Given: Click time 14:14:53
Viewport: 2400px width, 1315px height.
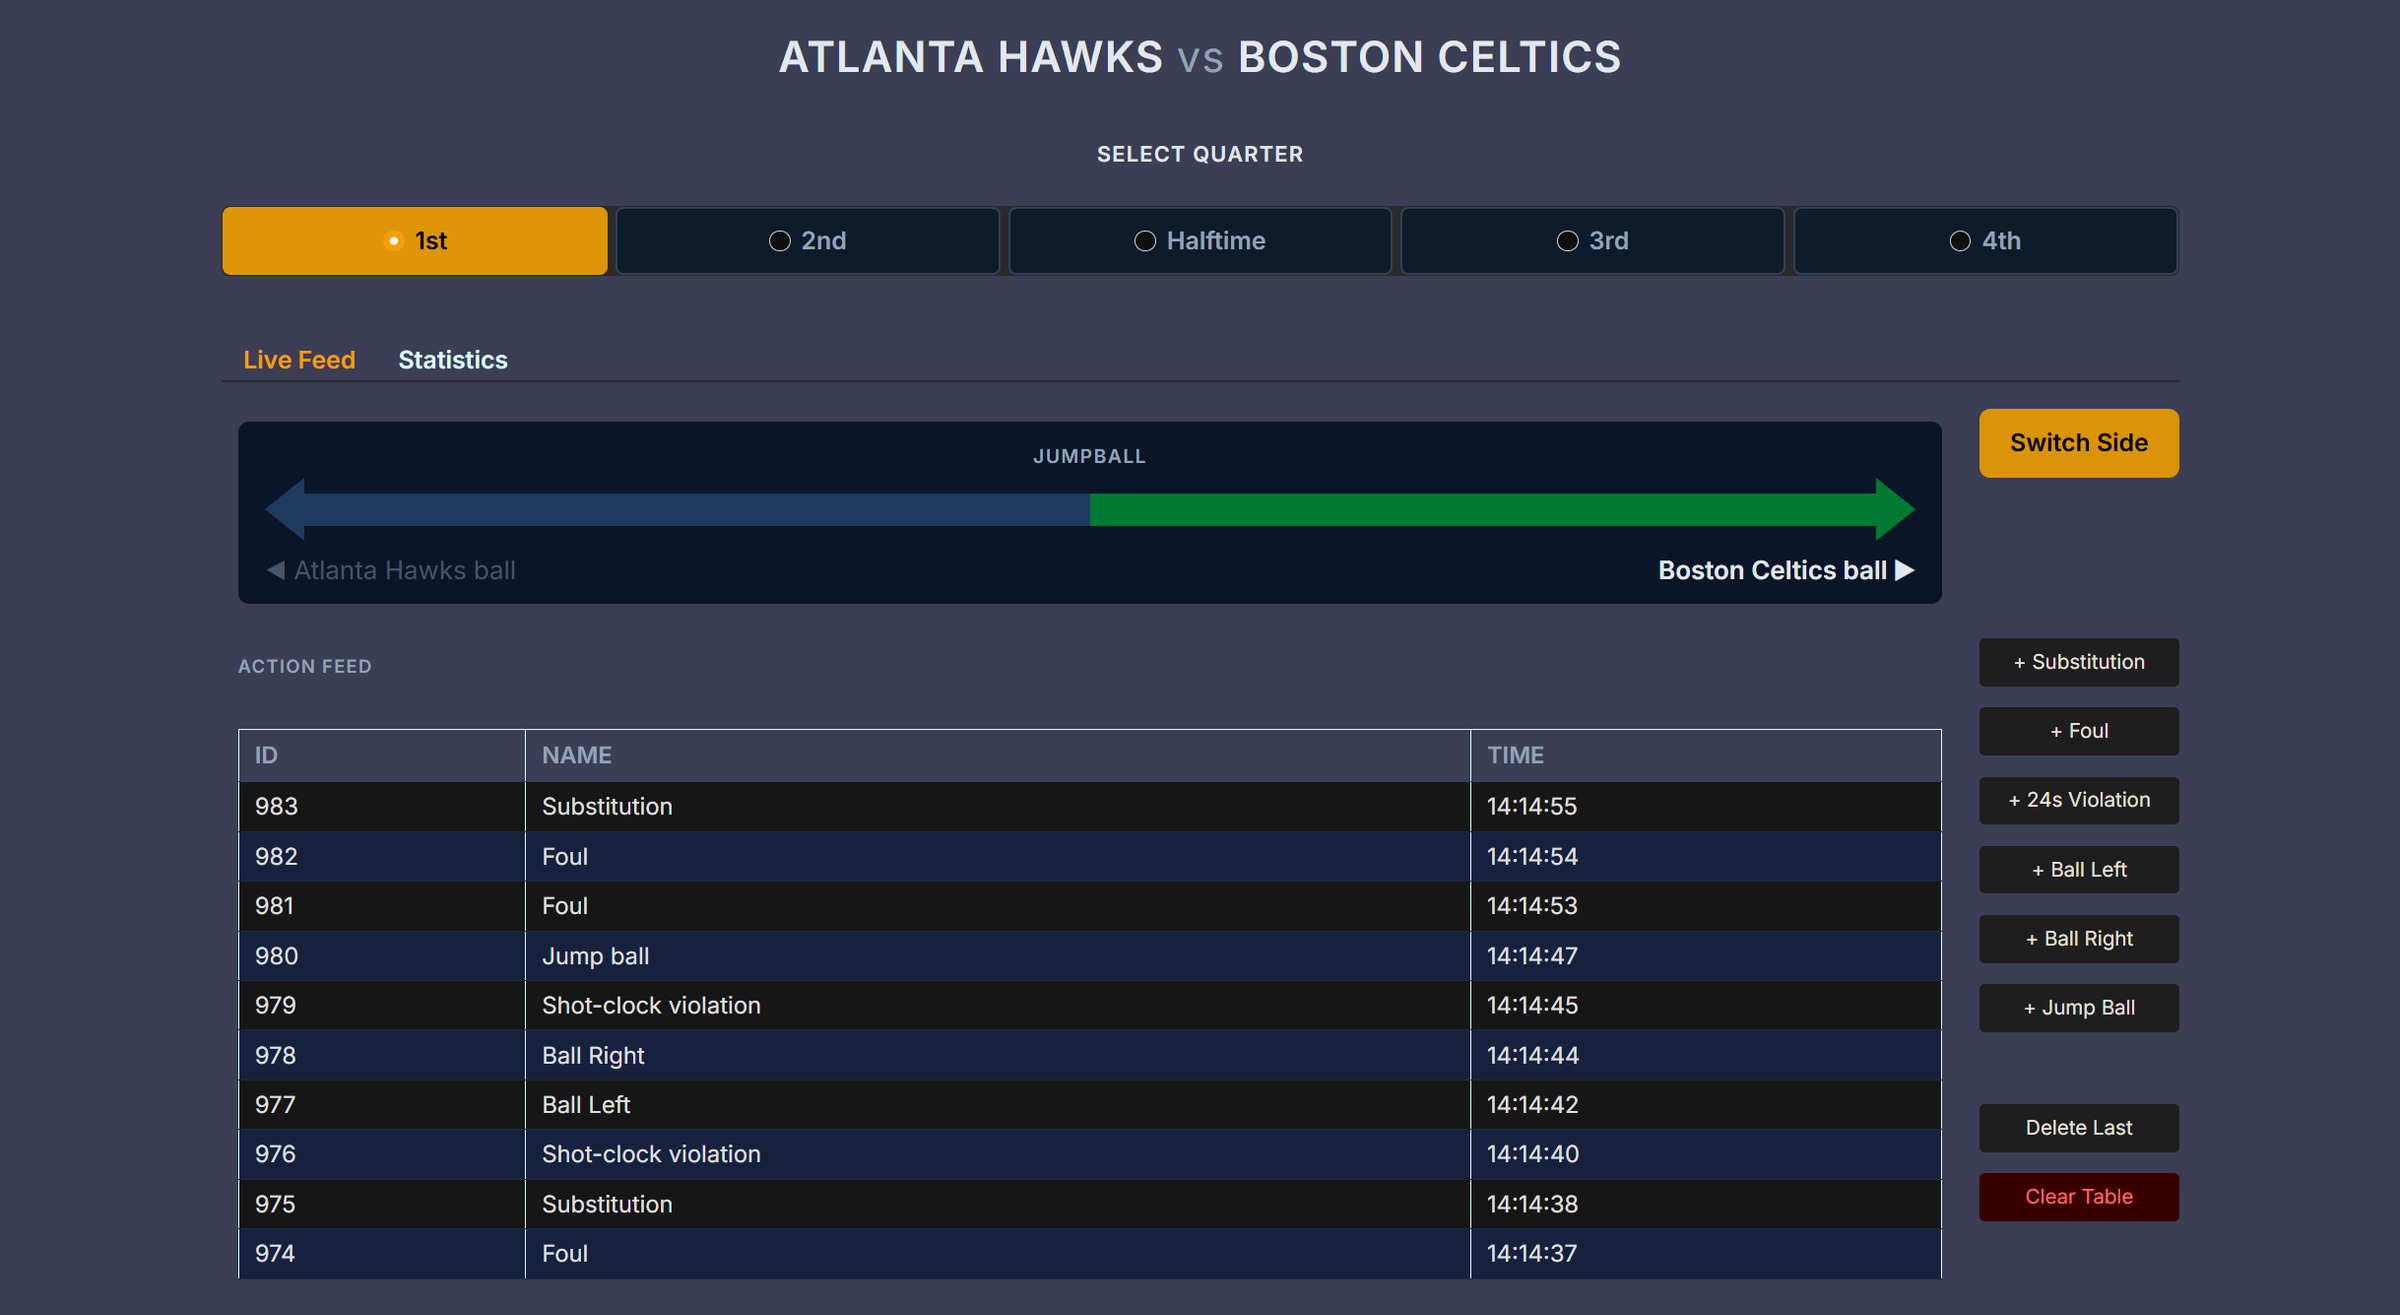Looking at the screenshot, I should pos(1532,906).
